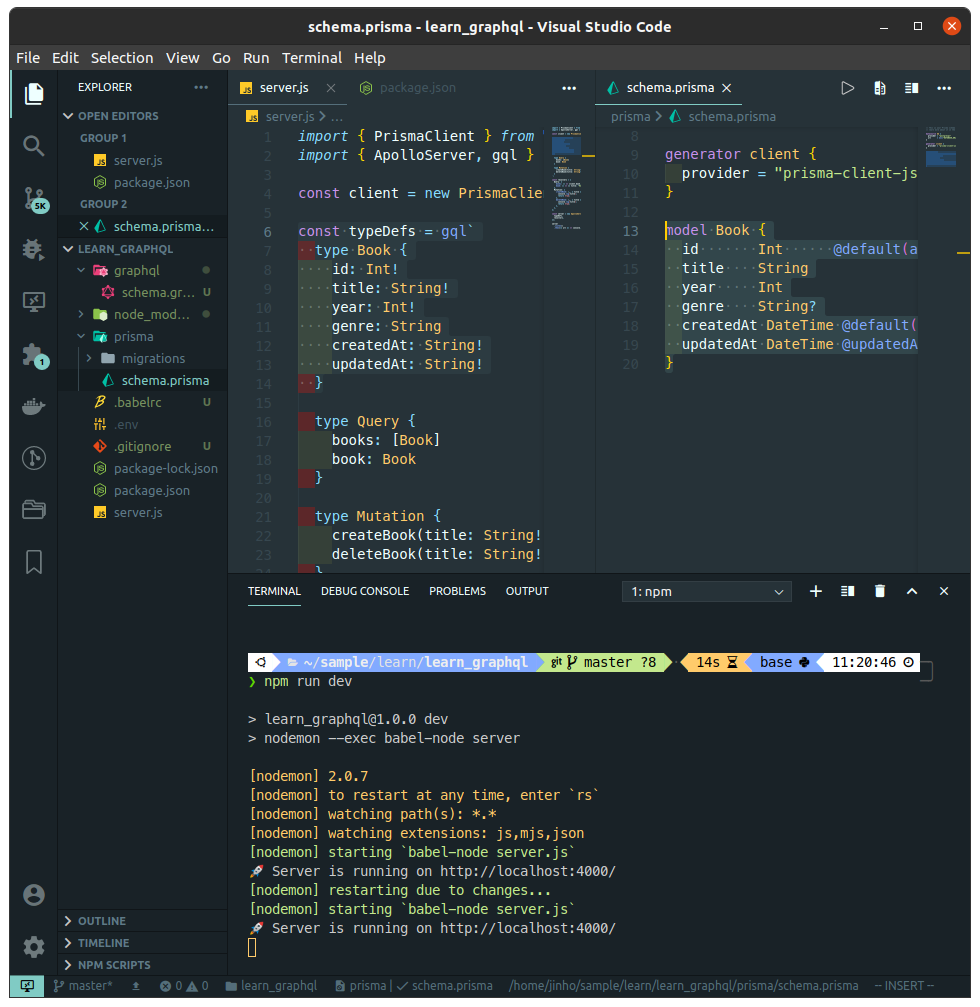Open Source Control view with 5K badge
980x1007 pixels.
point(35,198)
